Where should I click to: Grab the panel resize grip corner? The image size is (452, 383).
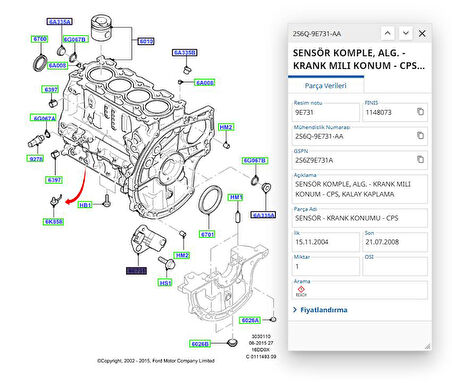point(427,347)
